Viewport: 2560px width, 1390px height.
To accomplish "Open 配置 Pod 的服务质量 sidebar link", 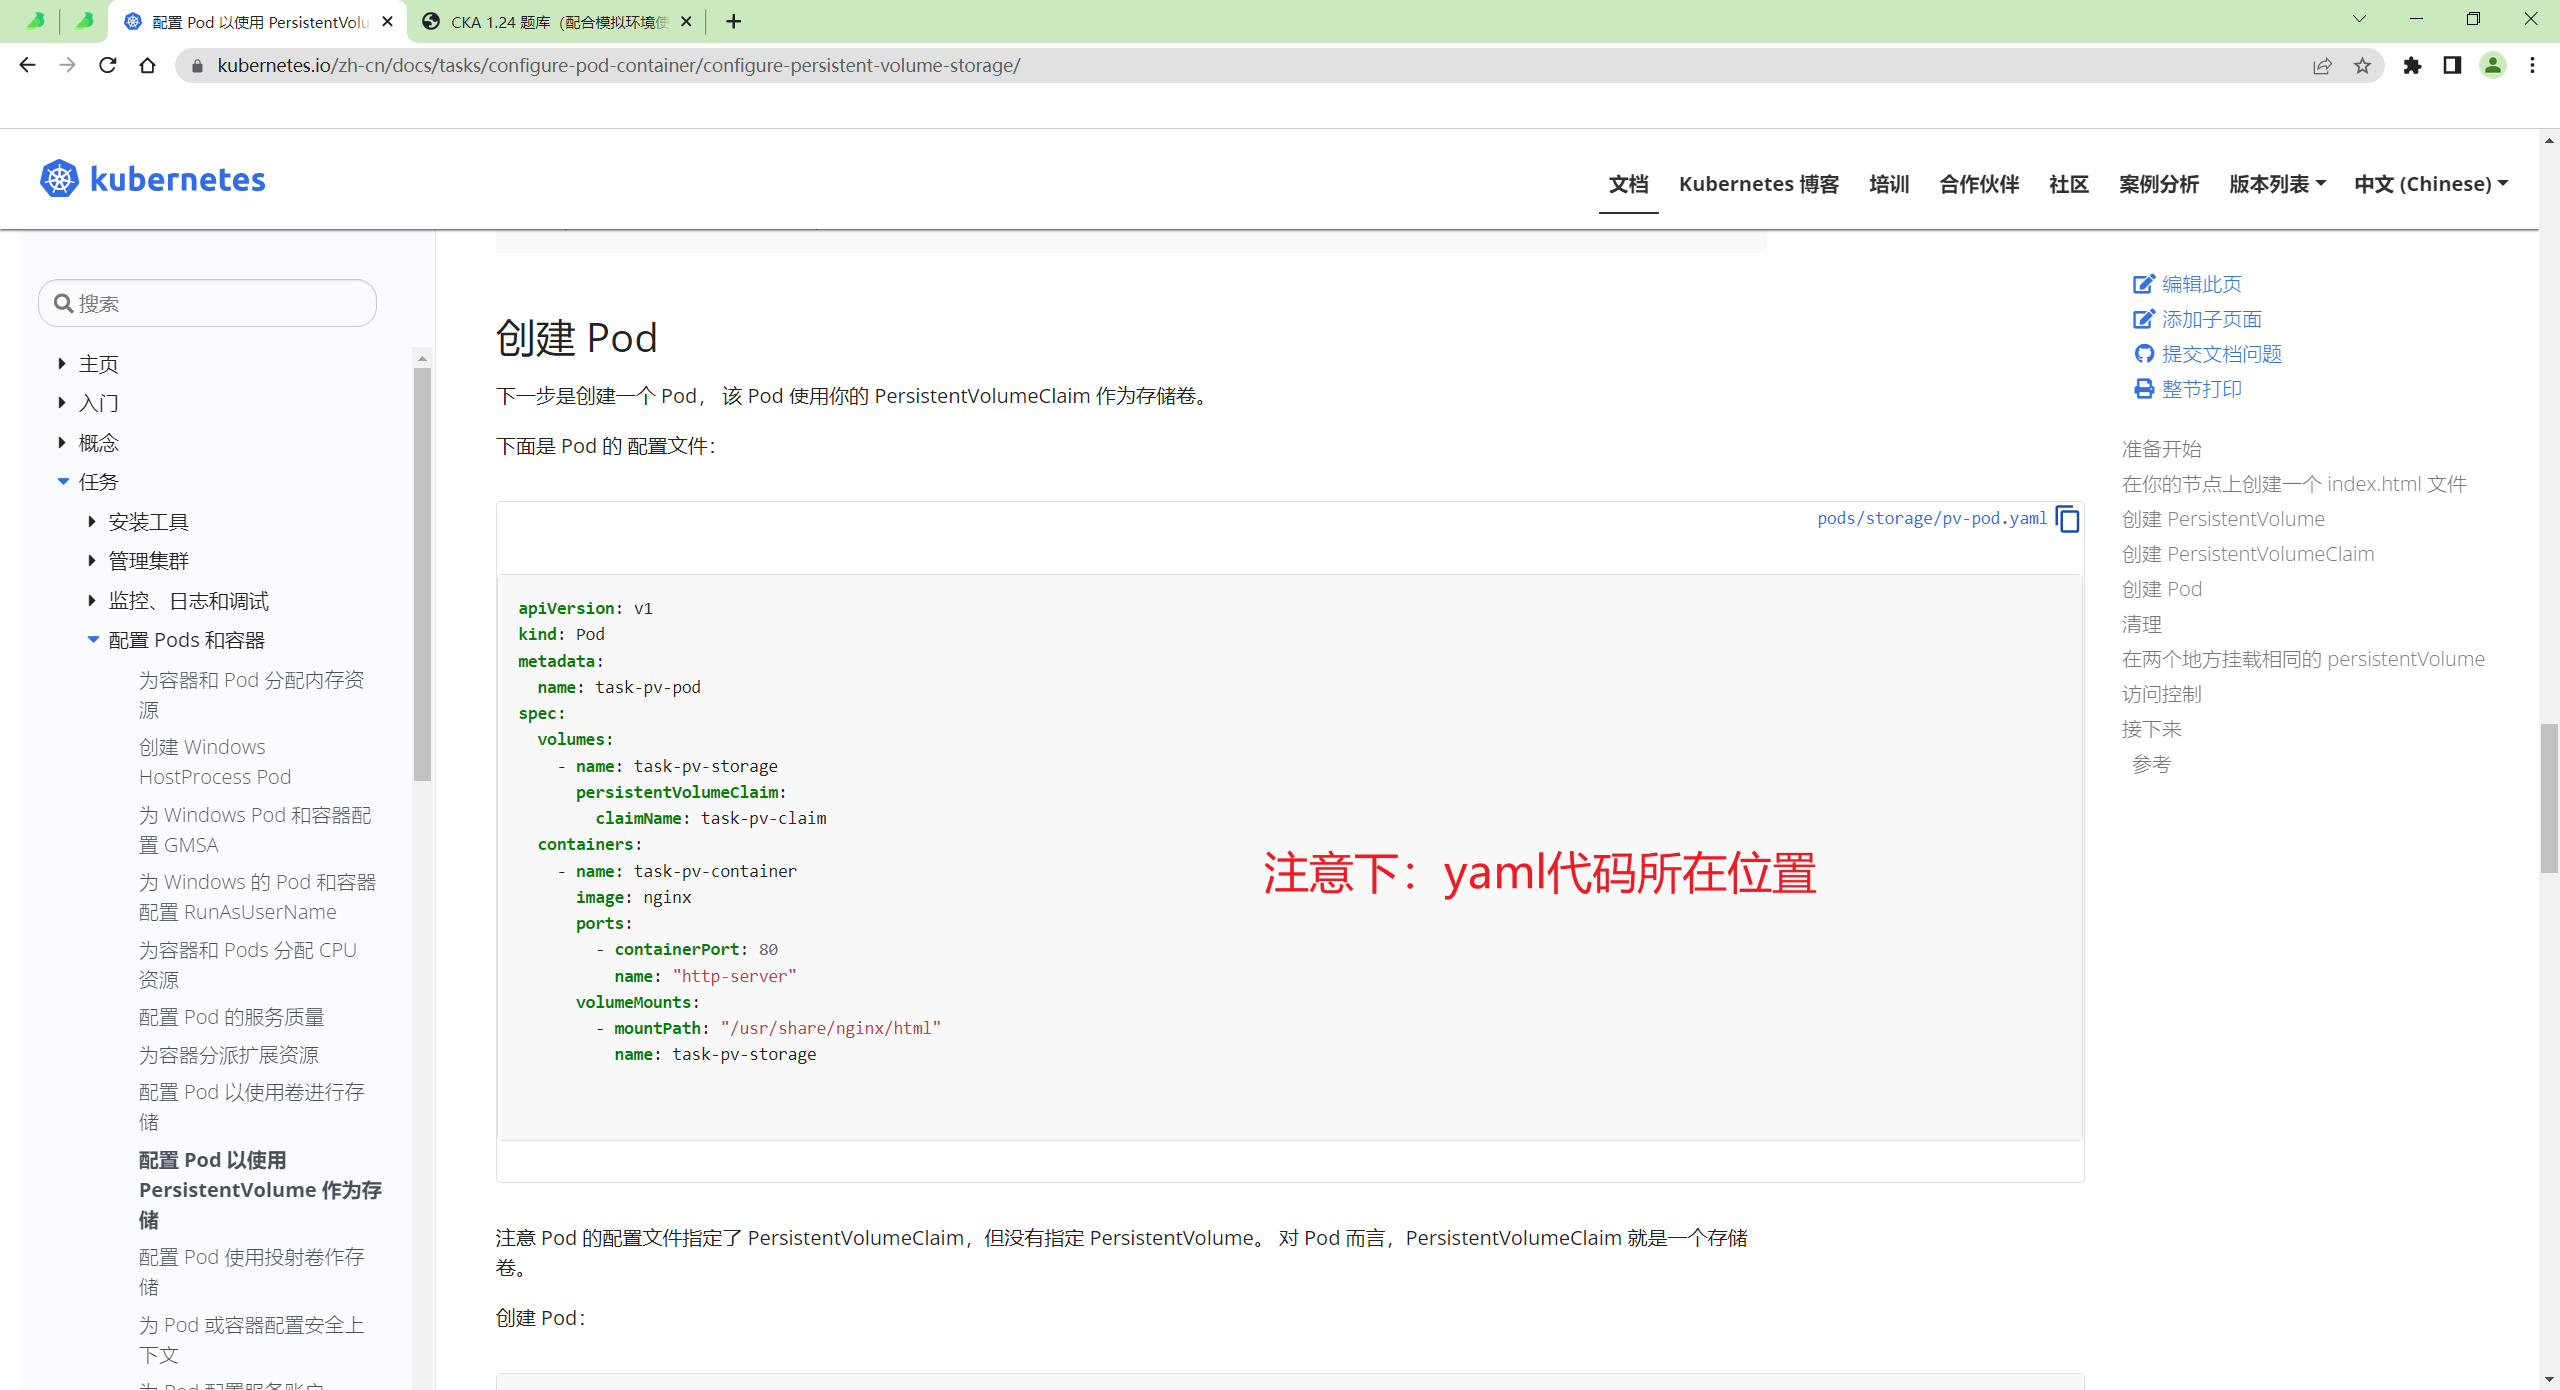I will click(232, 1017).
